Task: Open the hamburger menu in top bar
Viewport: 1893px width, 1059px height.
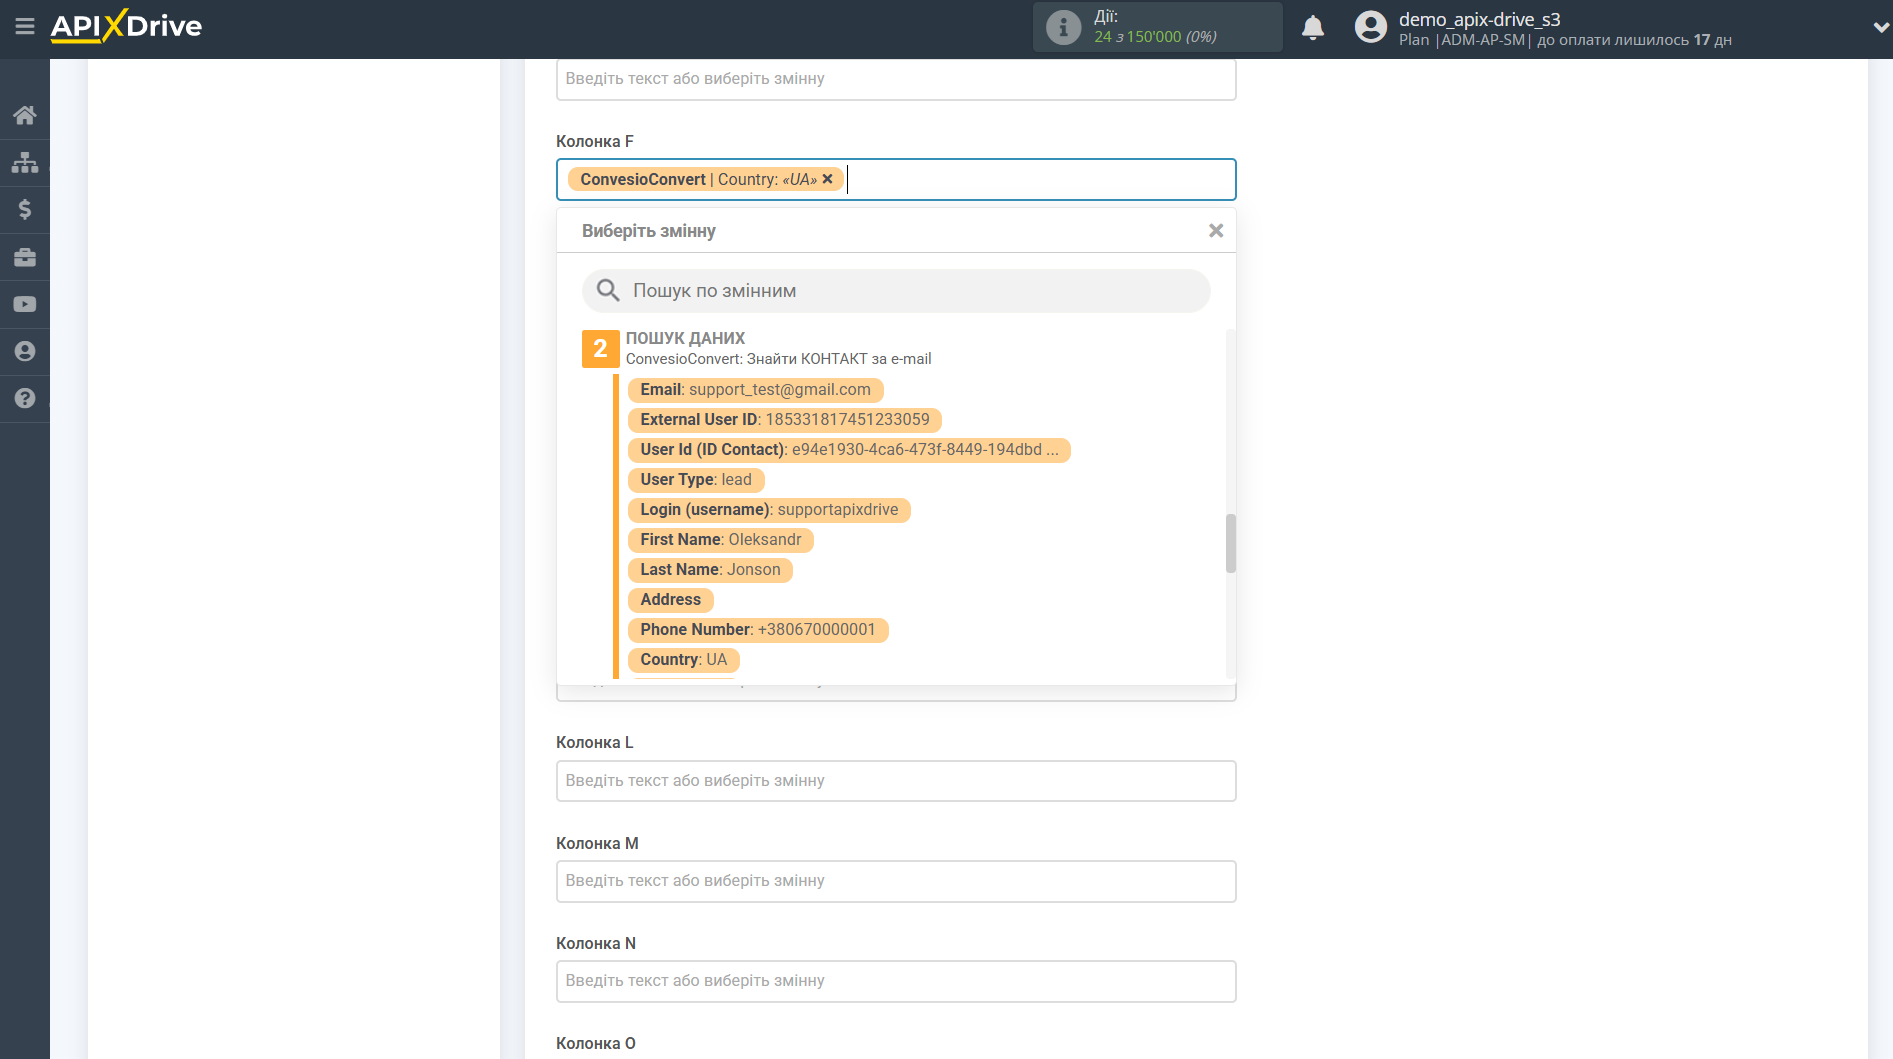Action: [x=25, y=27]
